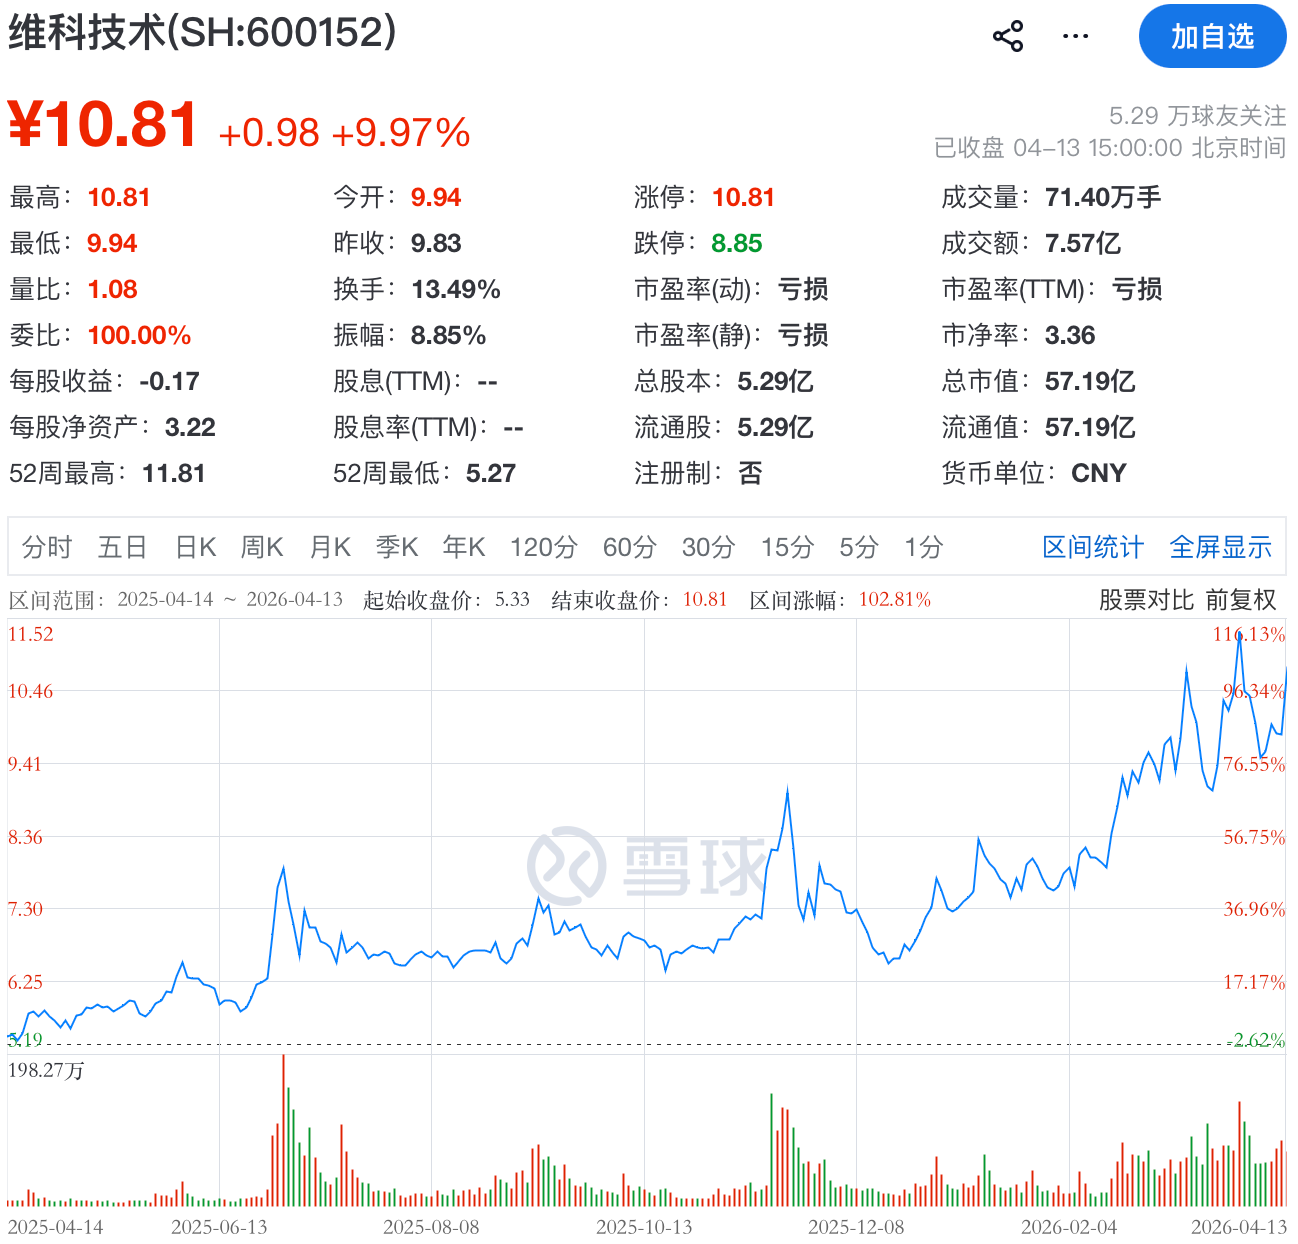
Task: Show the 1分 interval chart
Action: pyautogui.click(x=923, y=547)
